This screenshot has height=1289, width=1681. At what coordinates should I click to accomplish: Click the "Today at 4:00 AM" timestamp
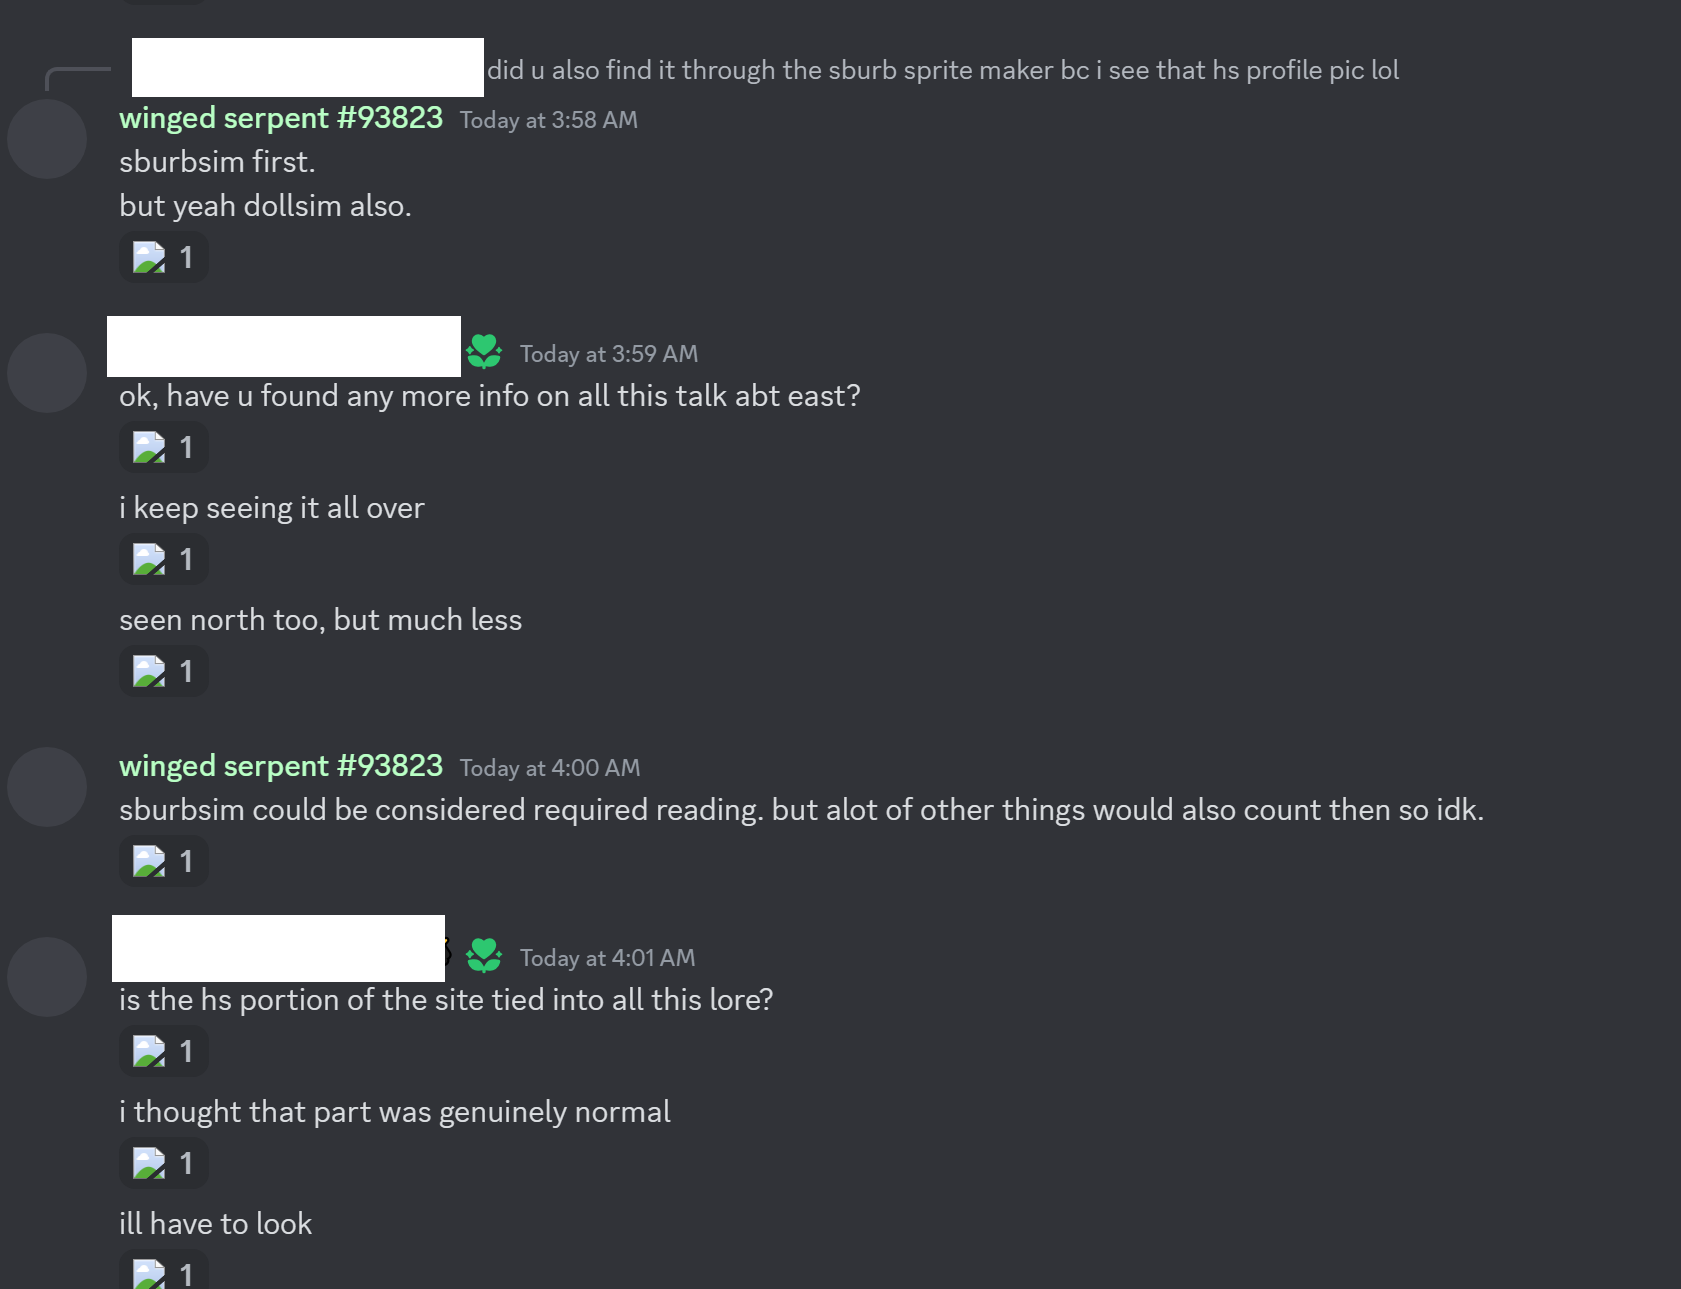click(x=550, y=768)
